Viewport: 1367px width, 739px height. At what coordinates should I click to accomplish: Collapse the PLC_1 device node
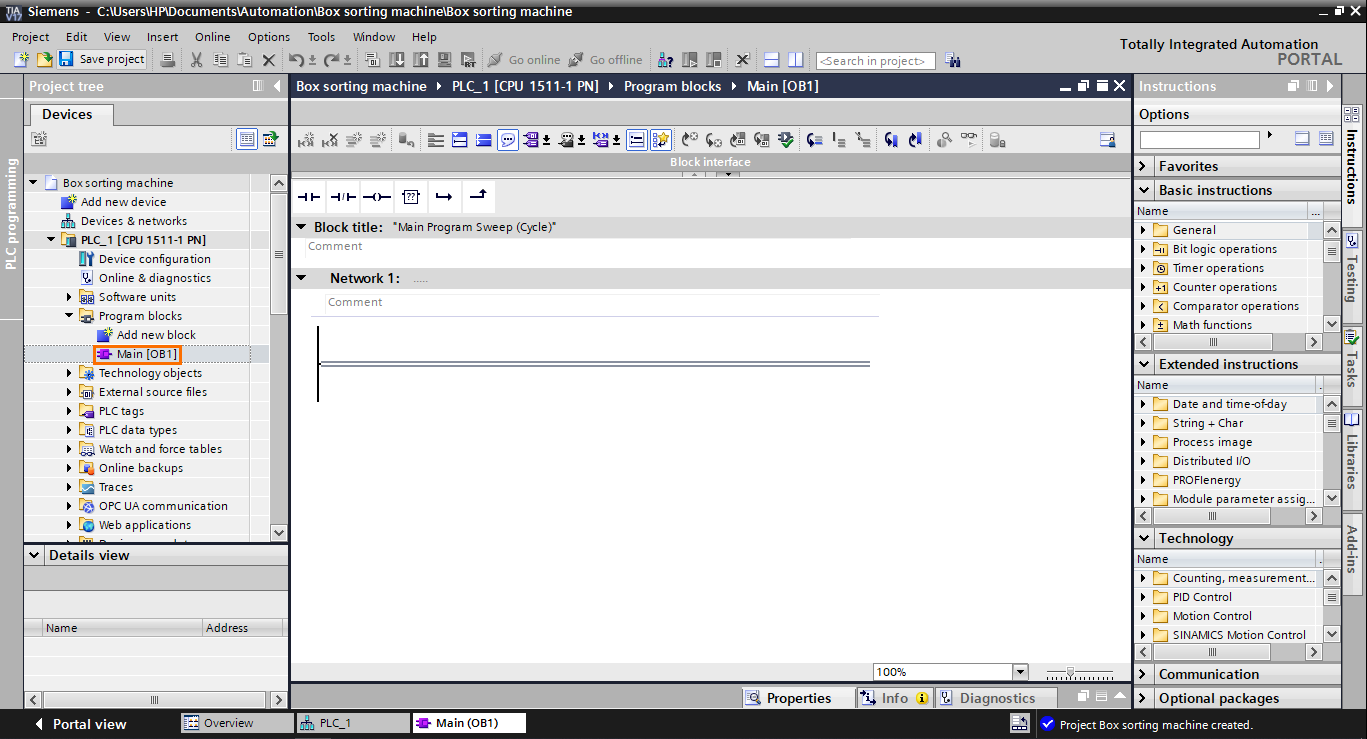[x=51, y=240]
